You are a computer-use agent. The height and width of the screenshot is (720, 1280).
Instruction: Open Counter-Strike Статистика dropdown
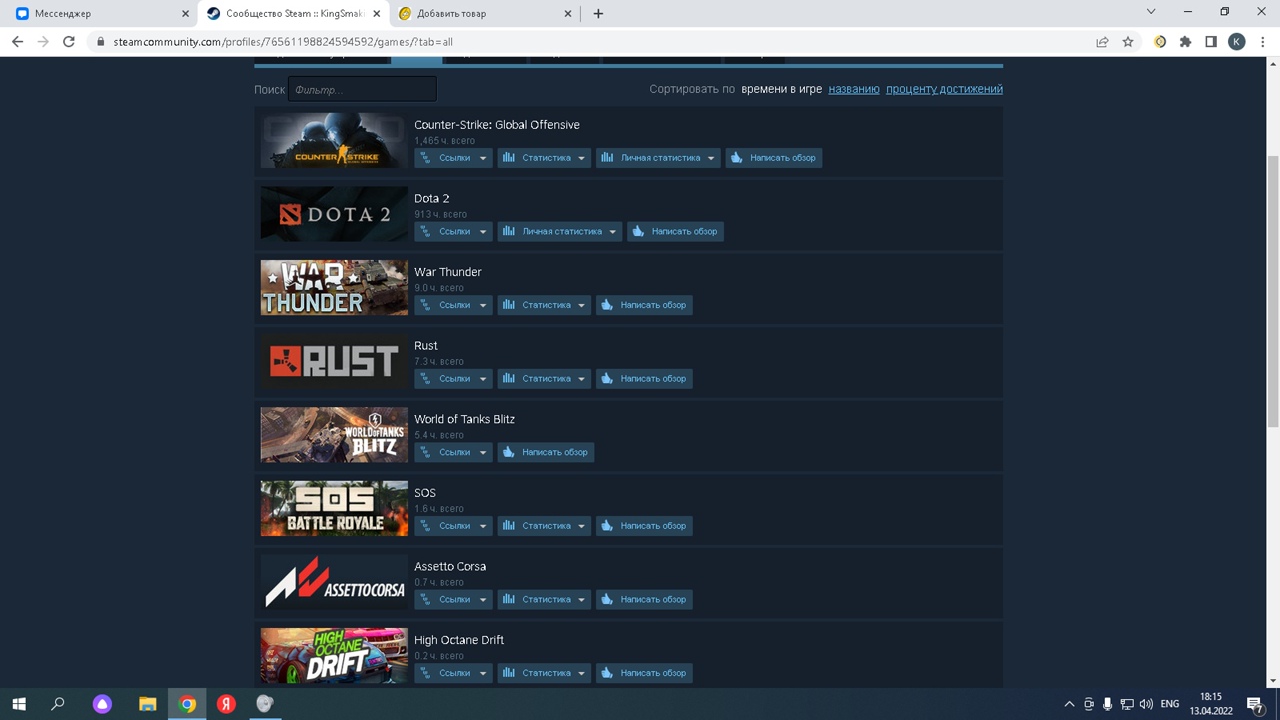pyautogui.click(x=544, y=158)
